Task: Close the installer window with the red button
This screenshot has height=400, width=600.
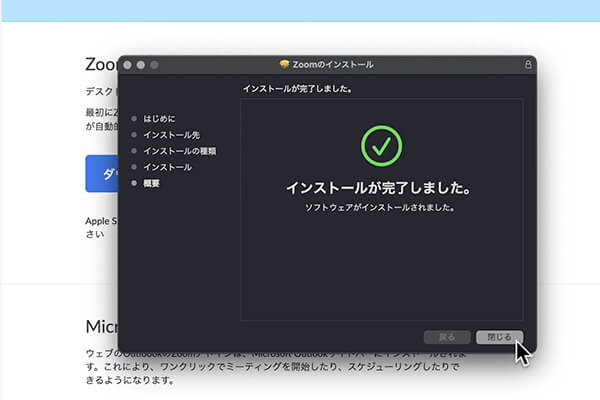Action: point(127,65)
